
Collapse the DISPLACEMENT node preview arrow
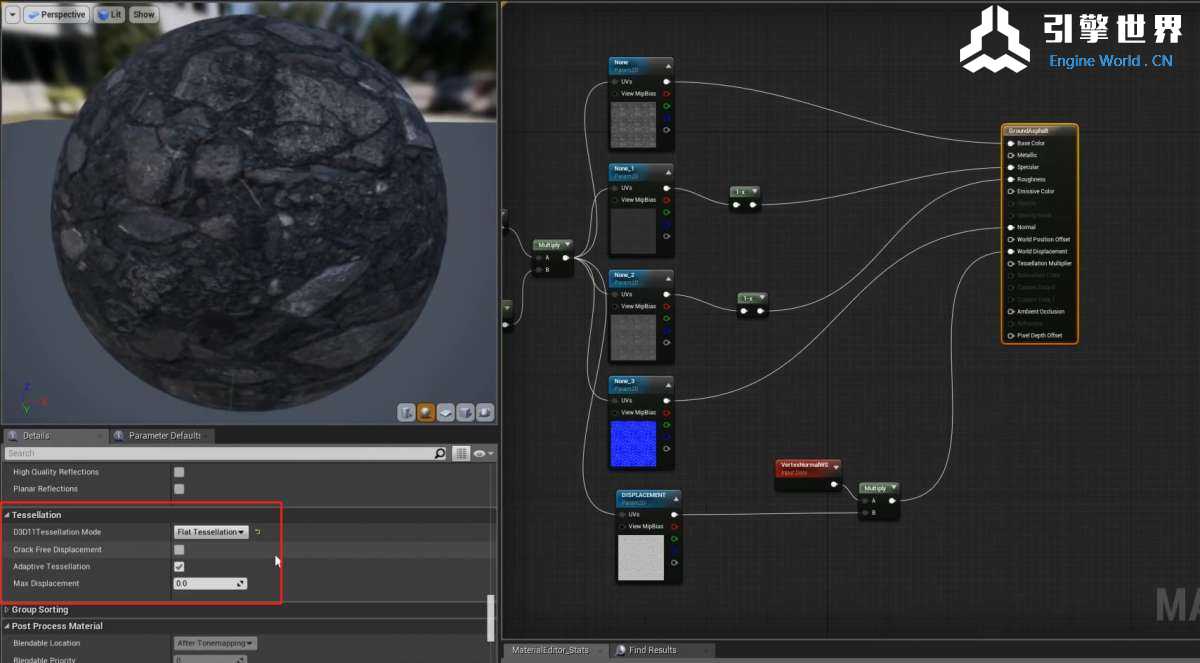[x=674, y=498]
